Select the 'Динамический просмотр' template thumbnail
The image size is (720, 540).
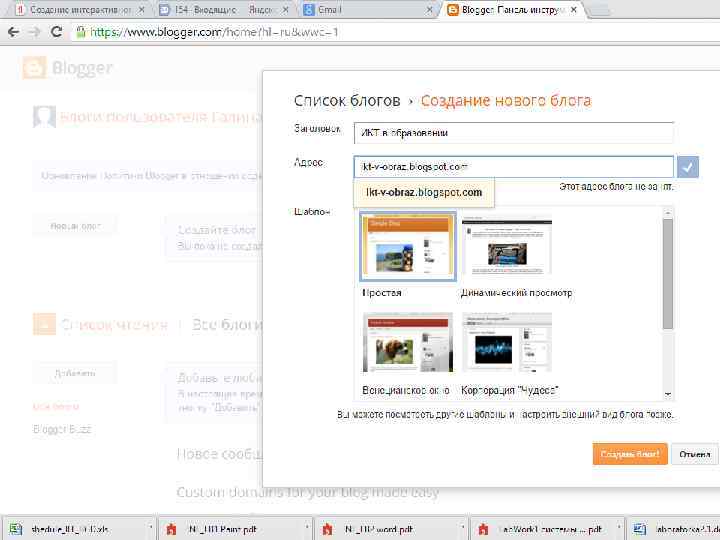[506, 246]
